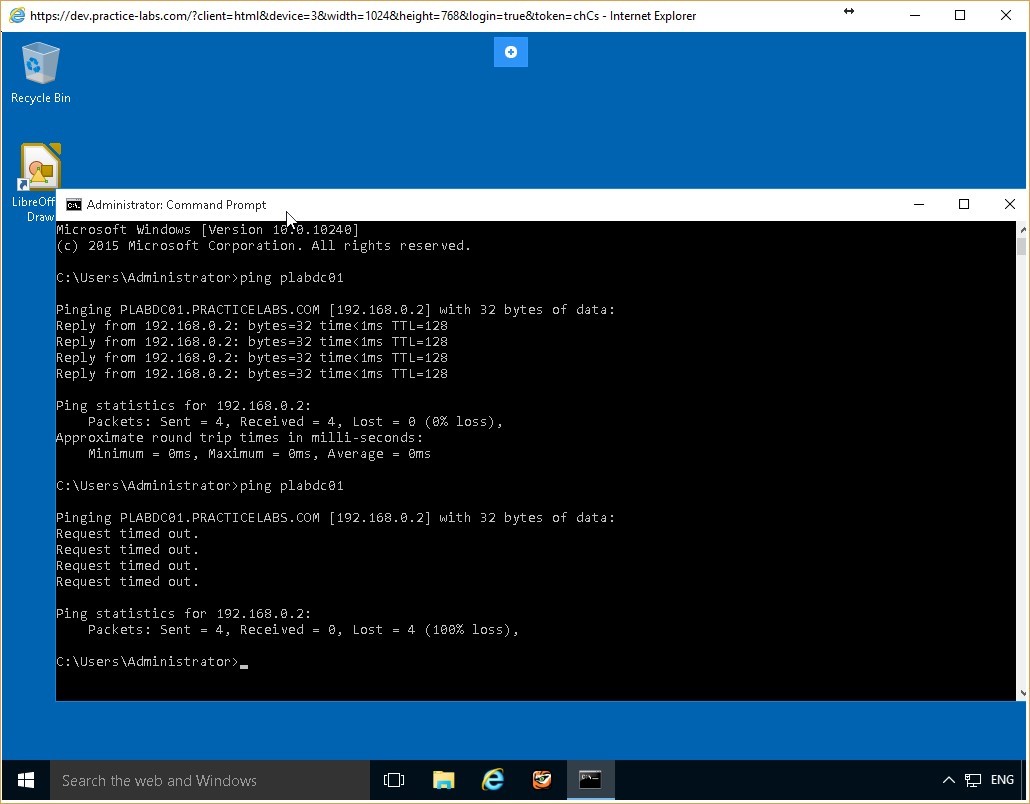Click the scrollbar down arrow in Command Prompt
Image resolution: width=1030 pixels, height=804 pixels.
point(1022,690)
